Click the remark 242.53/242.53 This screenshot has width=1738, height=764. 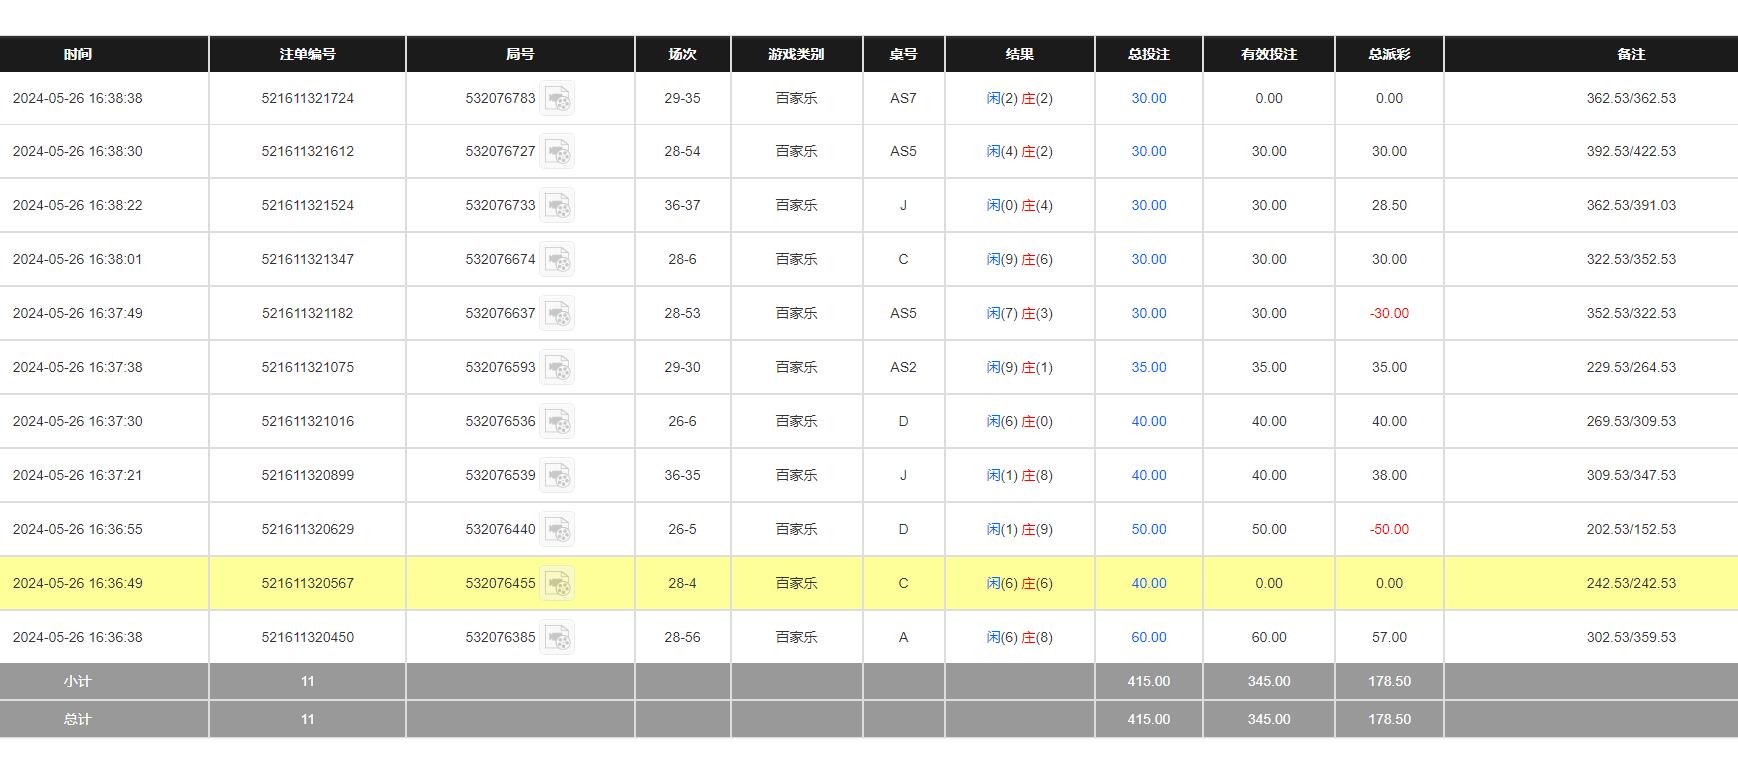(x=1631, y=583)
